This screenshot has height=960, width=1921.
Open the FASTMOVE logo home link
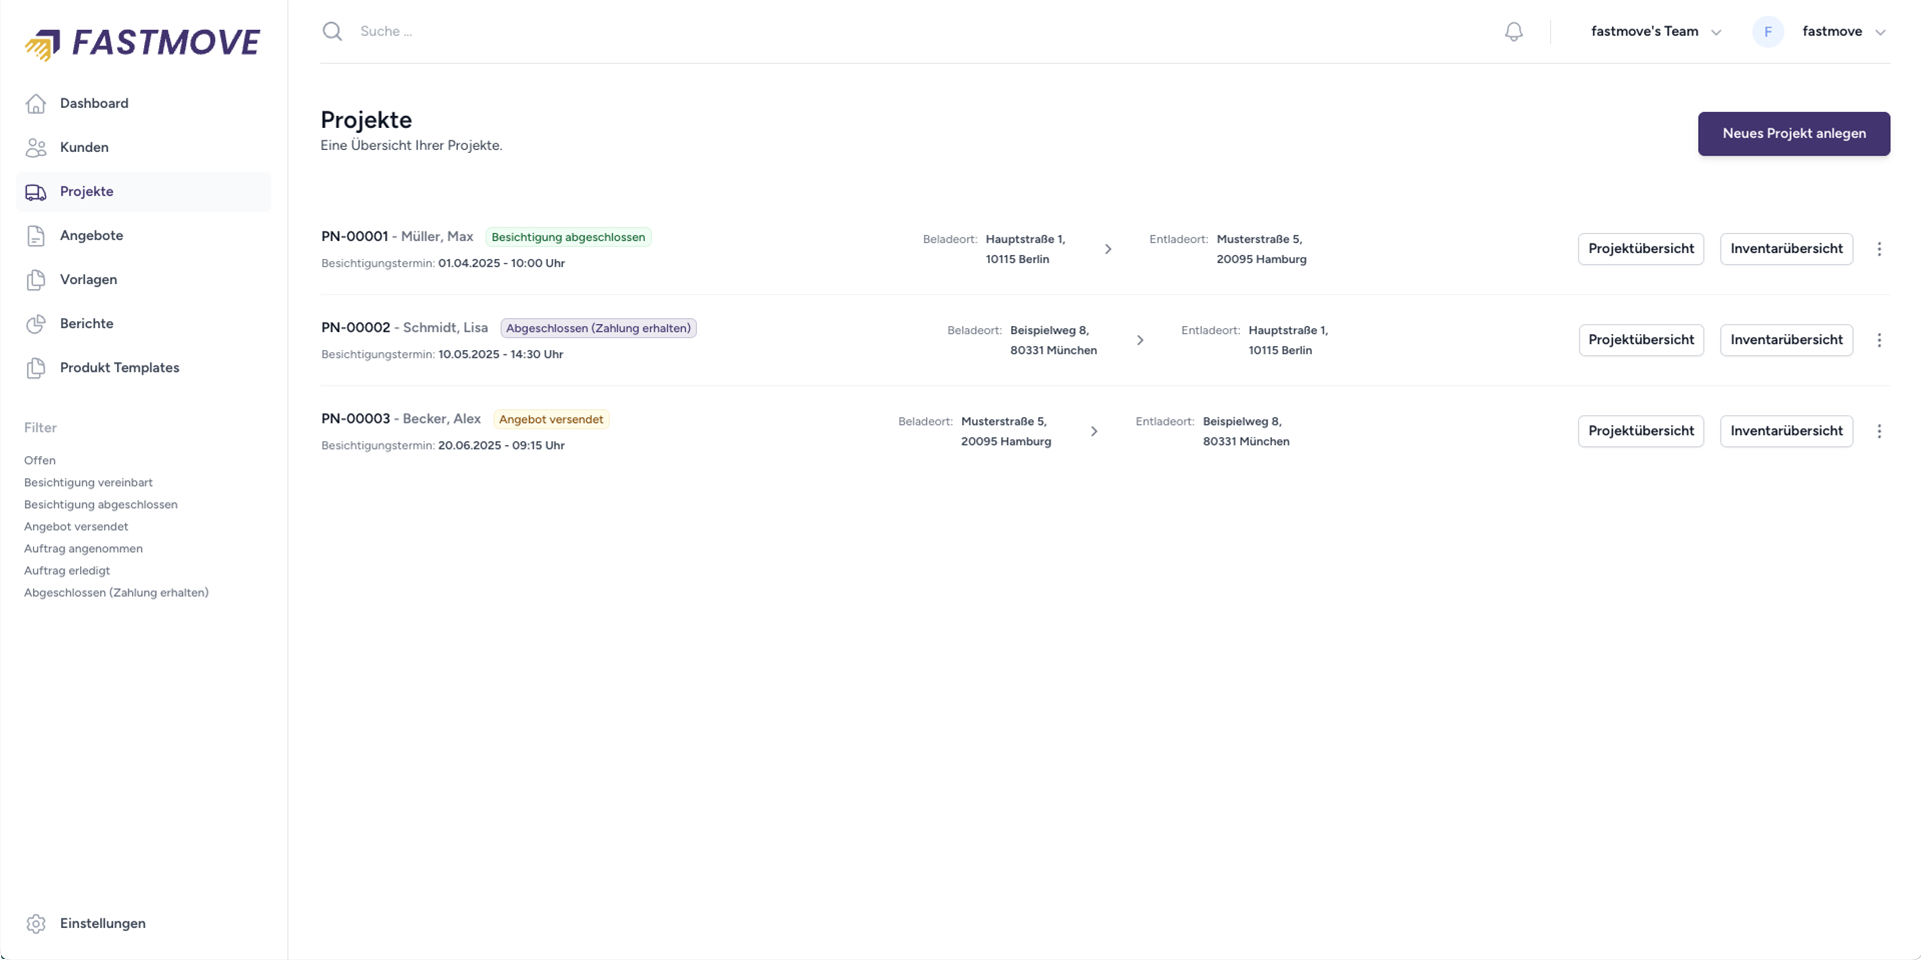click(x=142, y=43)
